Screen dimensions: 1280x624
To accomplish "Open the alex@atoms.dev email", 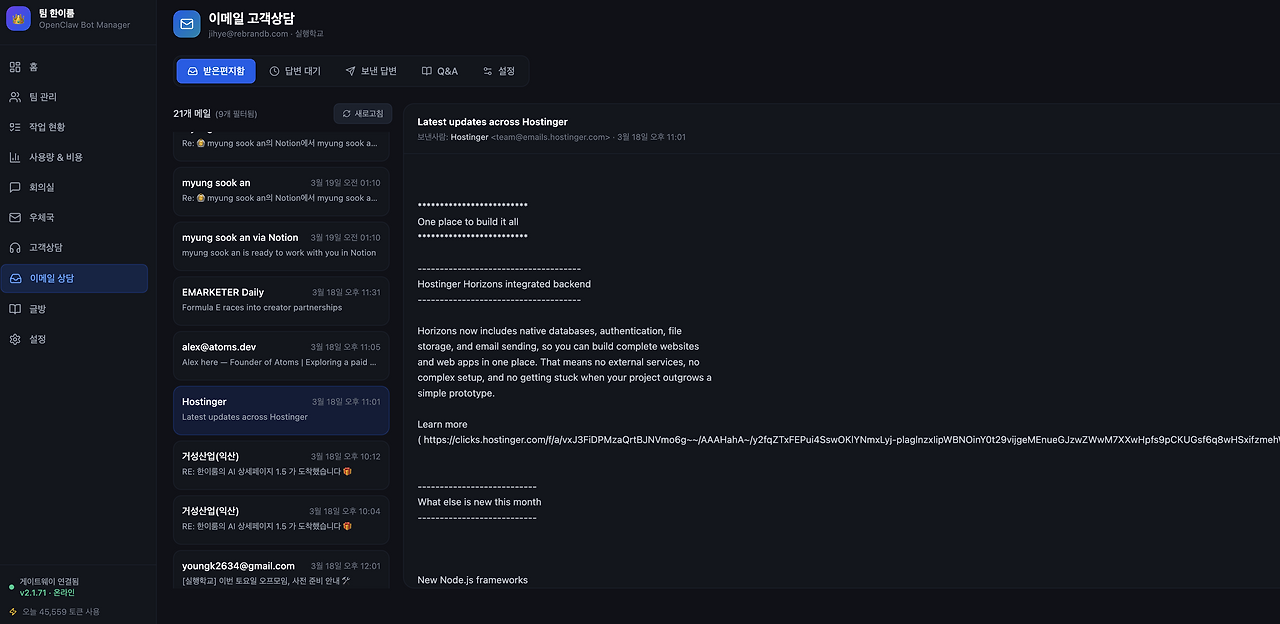I will pyautogui.click(x=281, y=355).
